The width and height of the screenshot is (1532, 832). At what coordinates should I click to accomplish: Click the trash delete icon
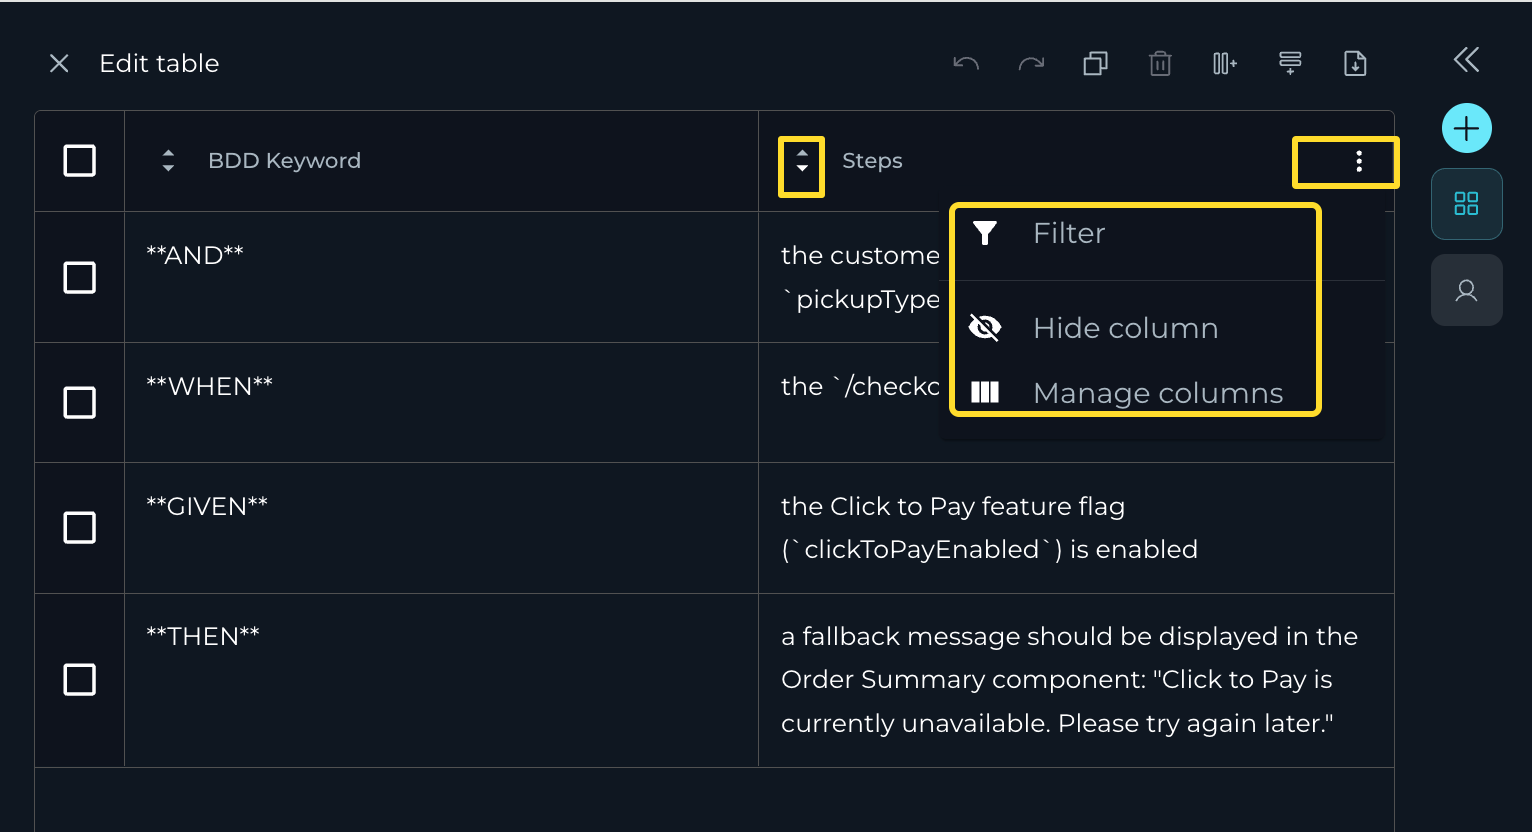click(1160, 64)
